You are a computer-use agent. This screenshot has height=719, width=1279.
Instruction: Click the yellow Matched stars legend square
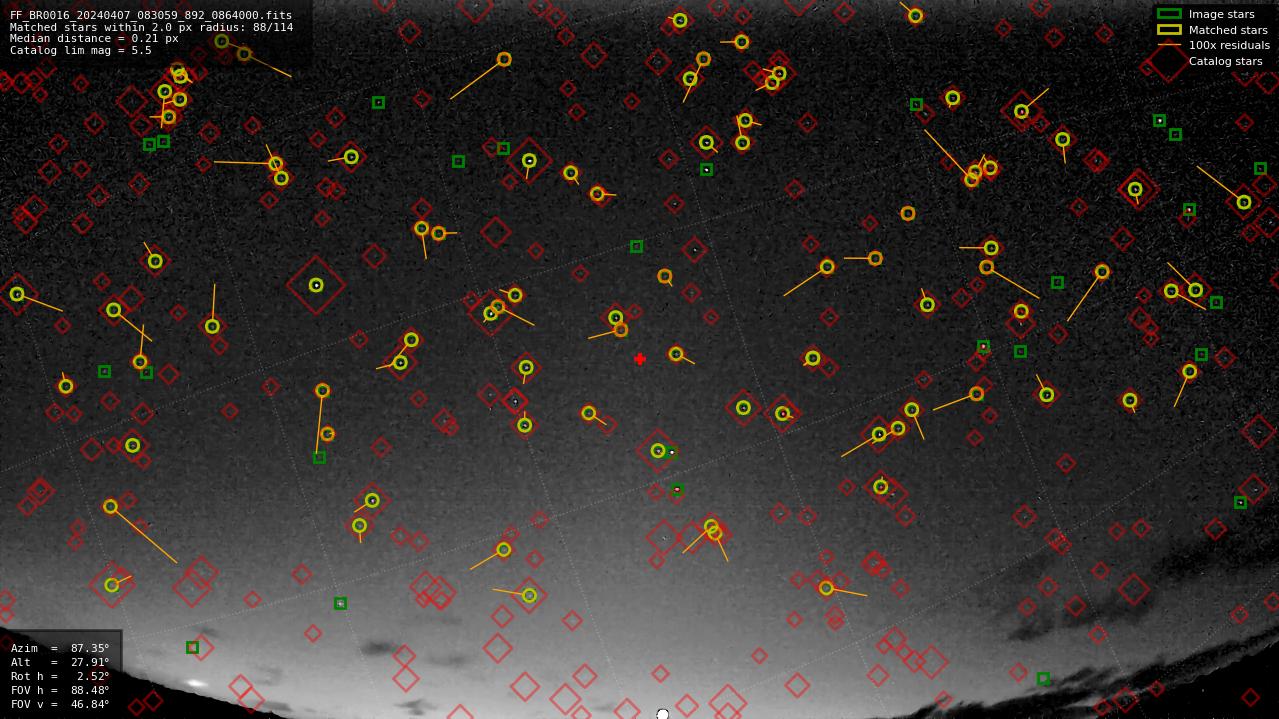pos(1169,30)
